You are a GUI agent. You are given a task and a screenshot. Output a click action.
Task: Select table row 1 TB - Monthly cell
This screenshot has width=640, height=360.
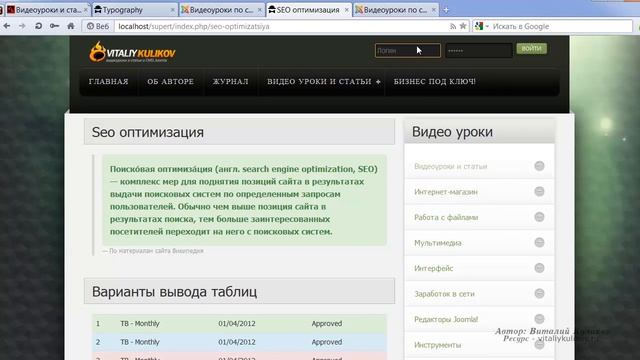pyautogui.click(x=140, y=324)
